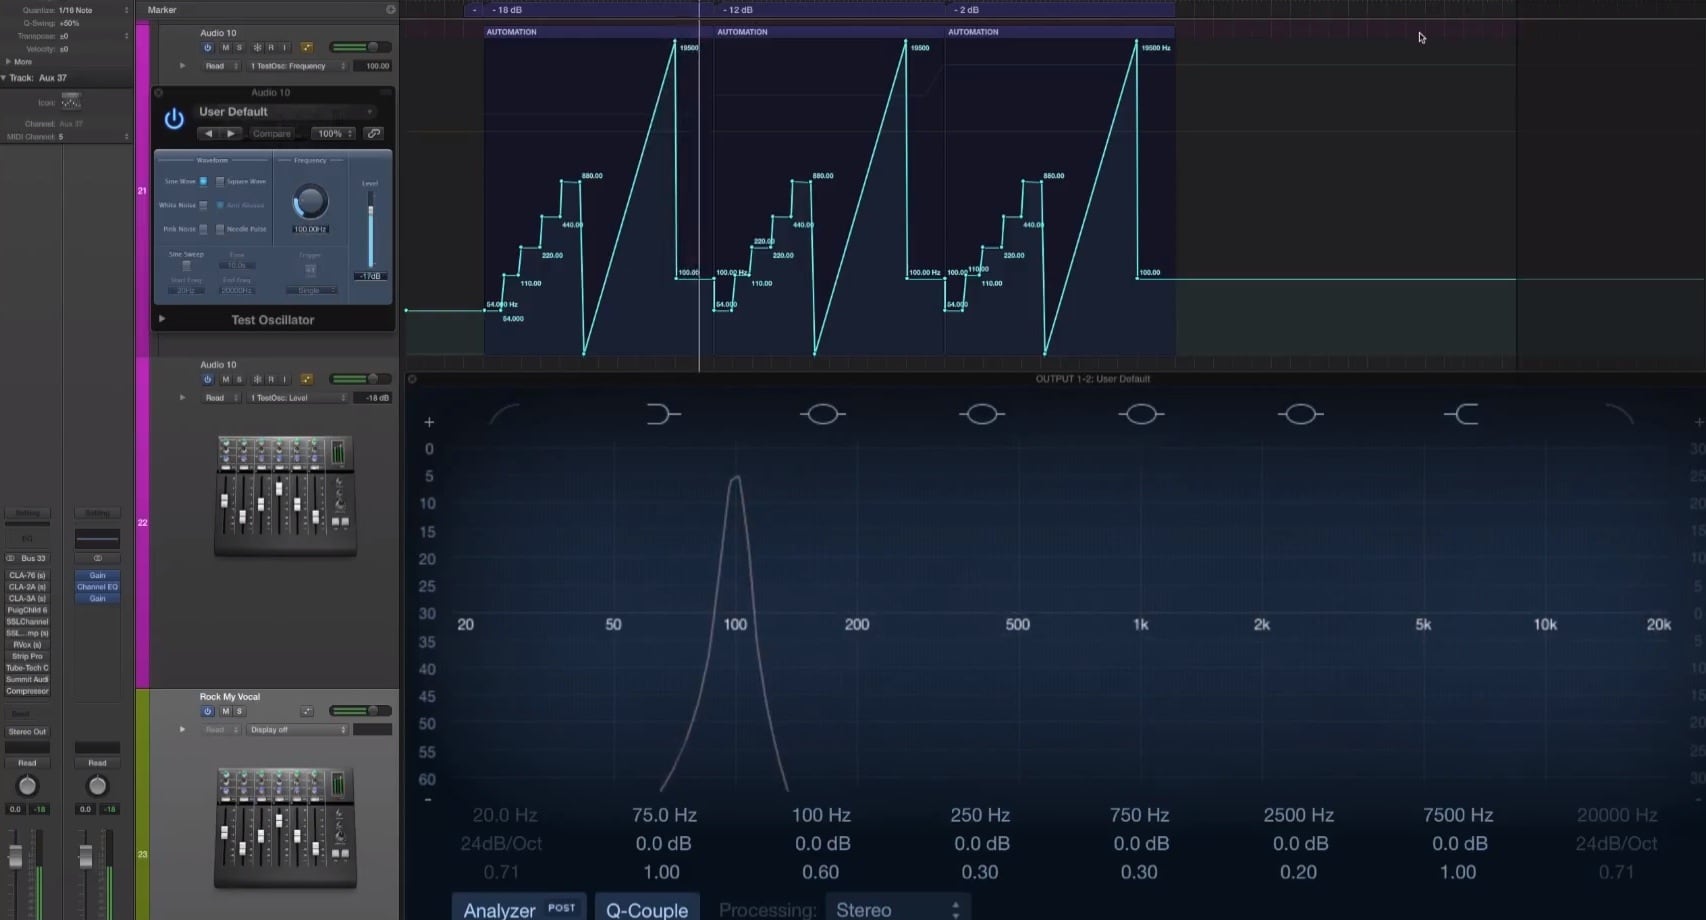1706x920 pixels.
Task: Open the Sine Sweep Single trigger mode menu
Action: 310,290
